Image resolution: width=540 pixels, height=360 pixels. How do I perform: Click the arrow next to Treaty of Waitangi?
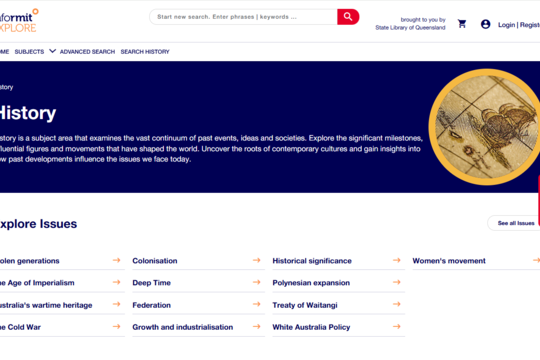(397, 304)
